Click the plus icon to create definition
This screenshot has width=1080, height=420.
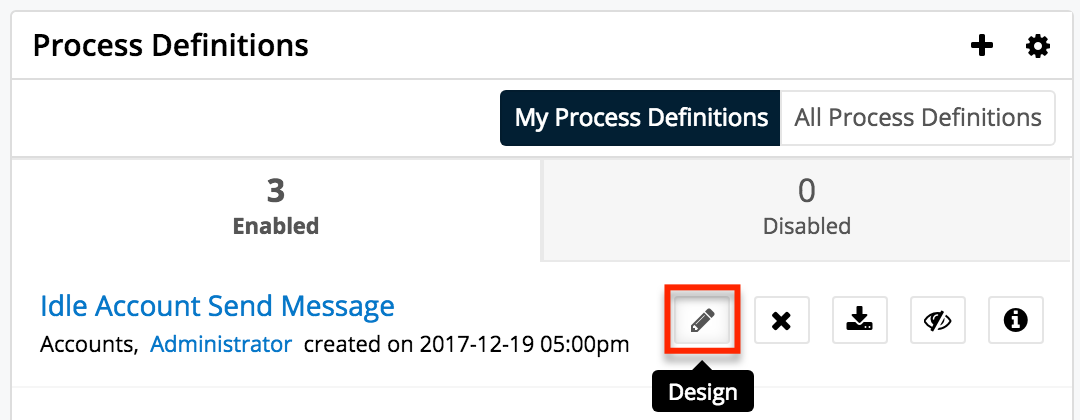(982, 45)
